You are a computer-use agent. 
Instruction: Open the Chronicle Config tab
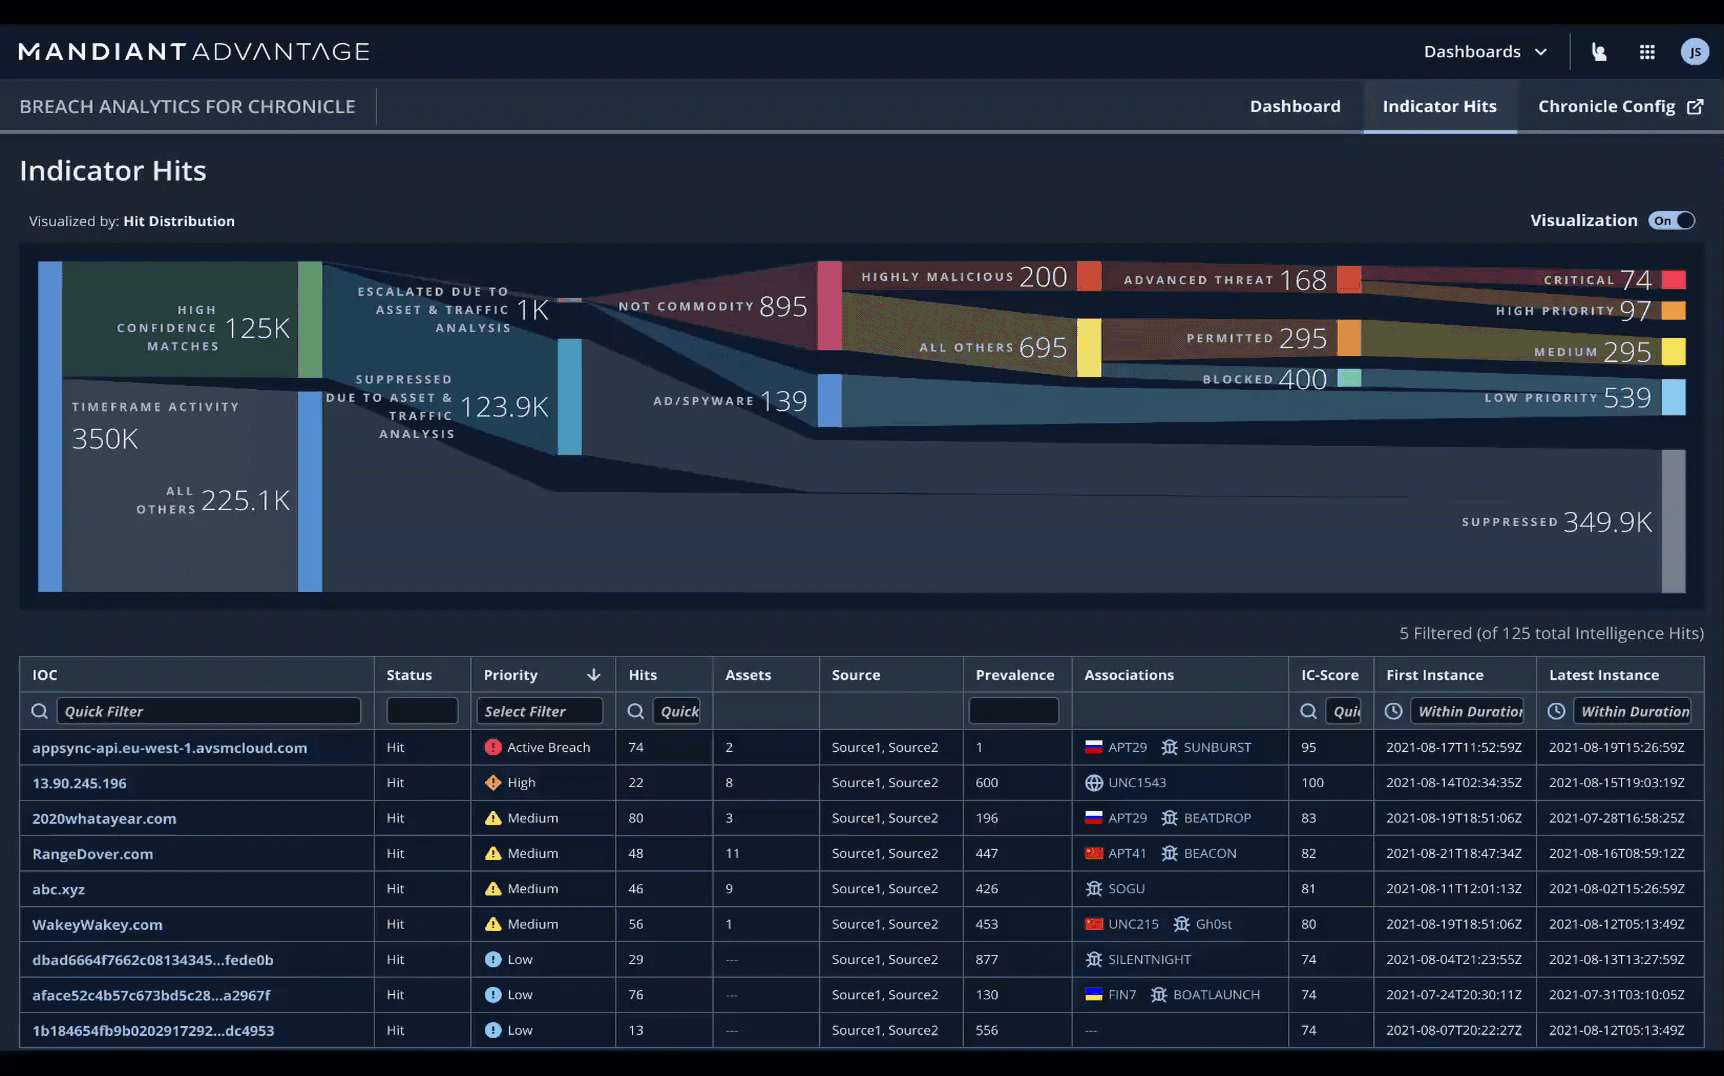point(1619,106)
